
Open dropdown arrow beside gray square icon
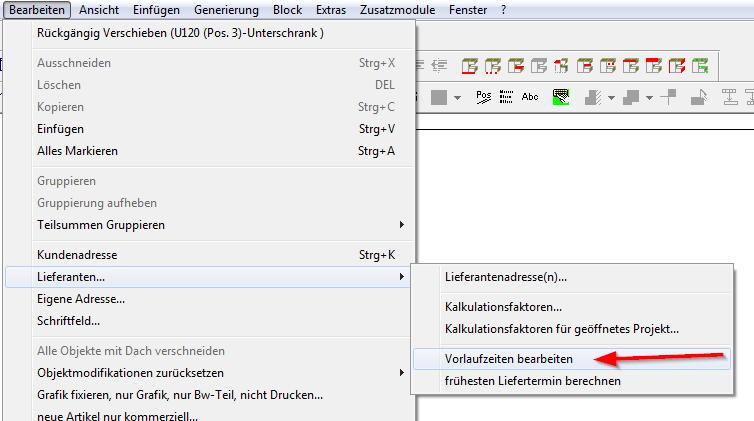pos(457,98)
